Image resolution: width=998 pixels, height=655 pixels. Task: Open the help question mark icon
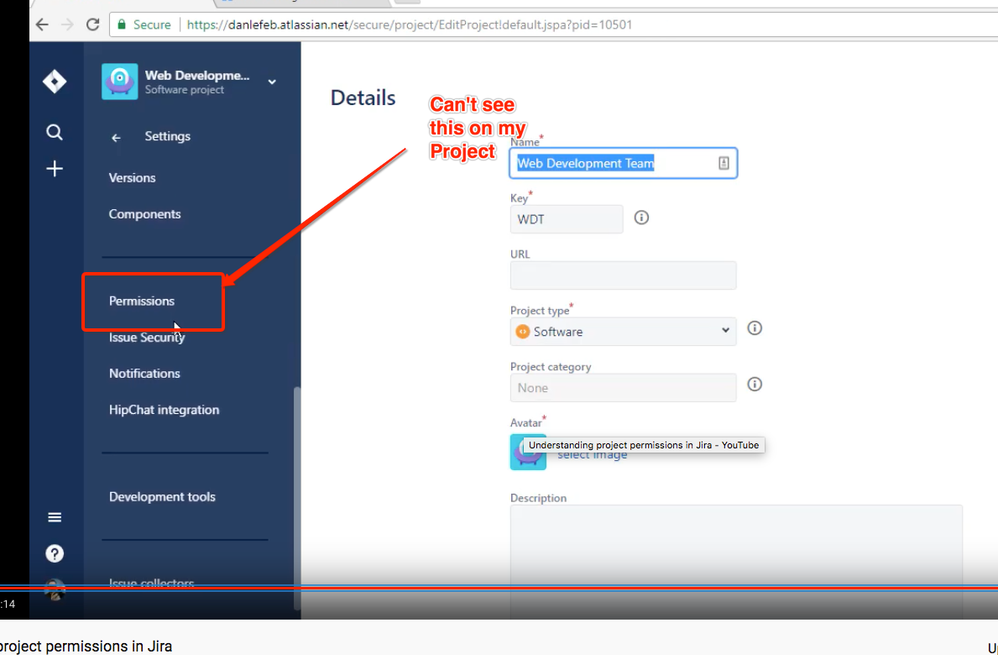point(55,554)
